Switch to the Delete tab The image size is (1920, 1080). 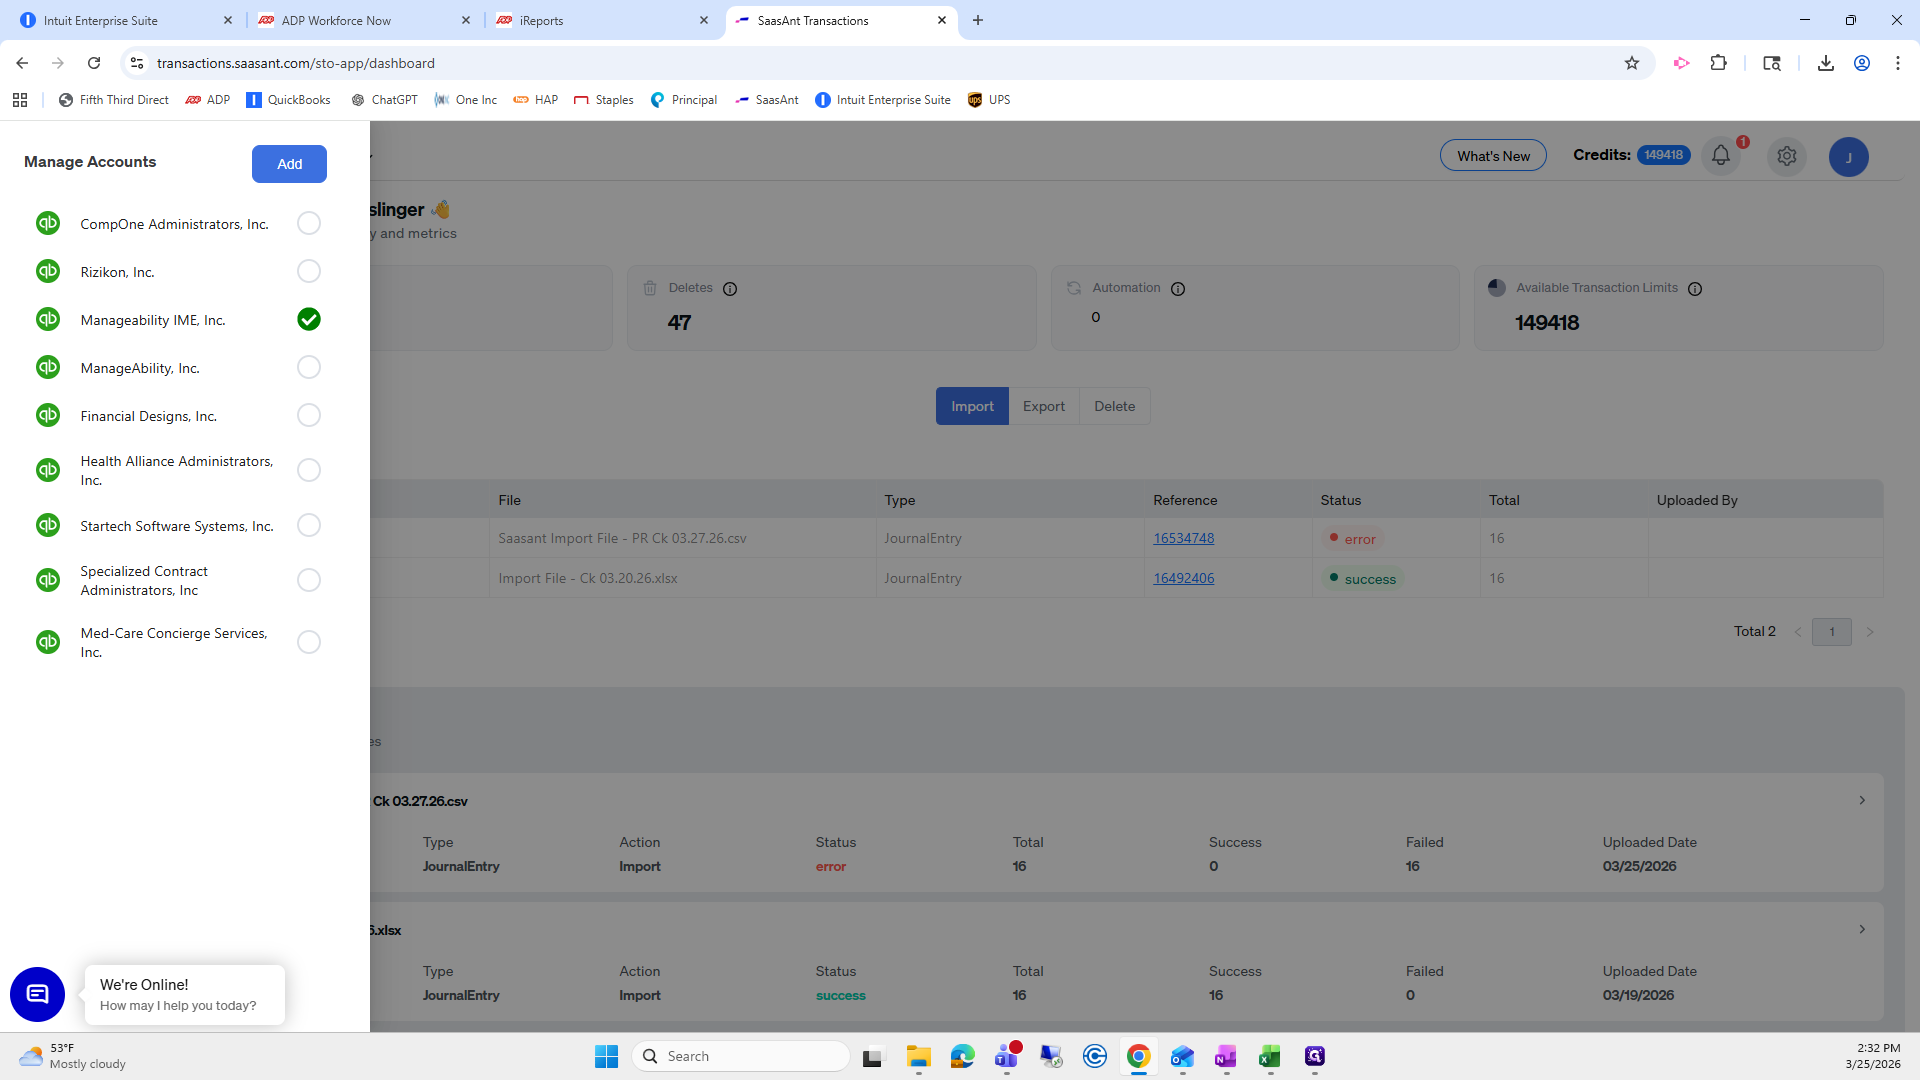tap(1114, 406)
